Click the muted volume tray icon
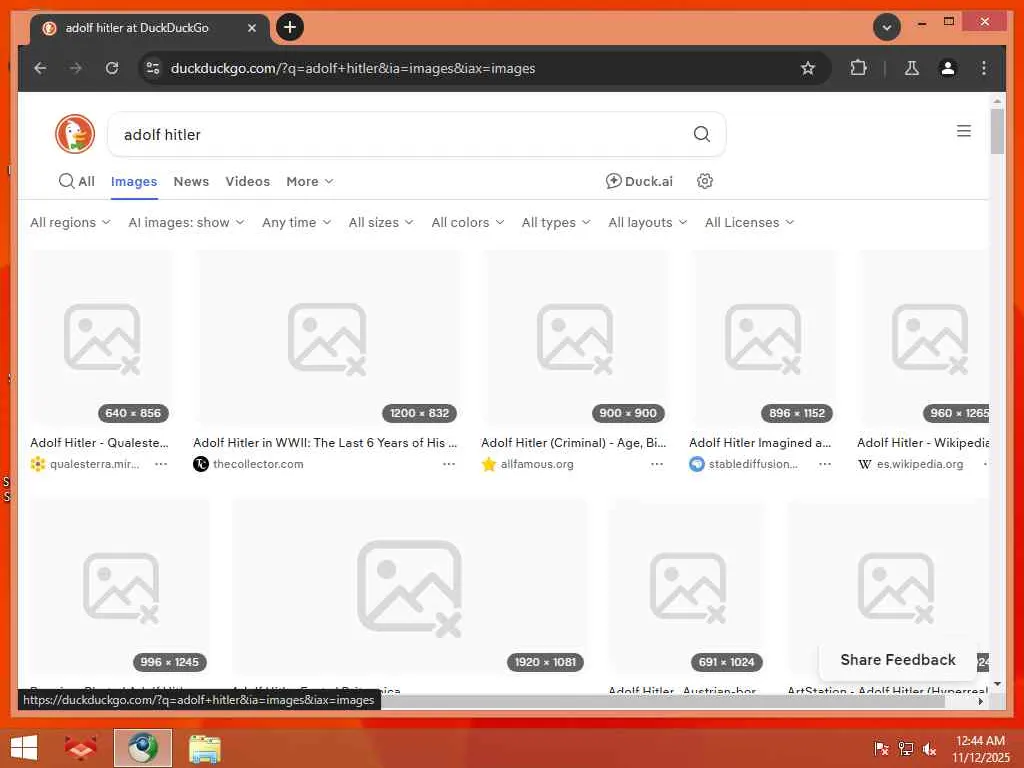The height and width of the screenshot is (768, 1024). (929, 748)
